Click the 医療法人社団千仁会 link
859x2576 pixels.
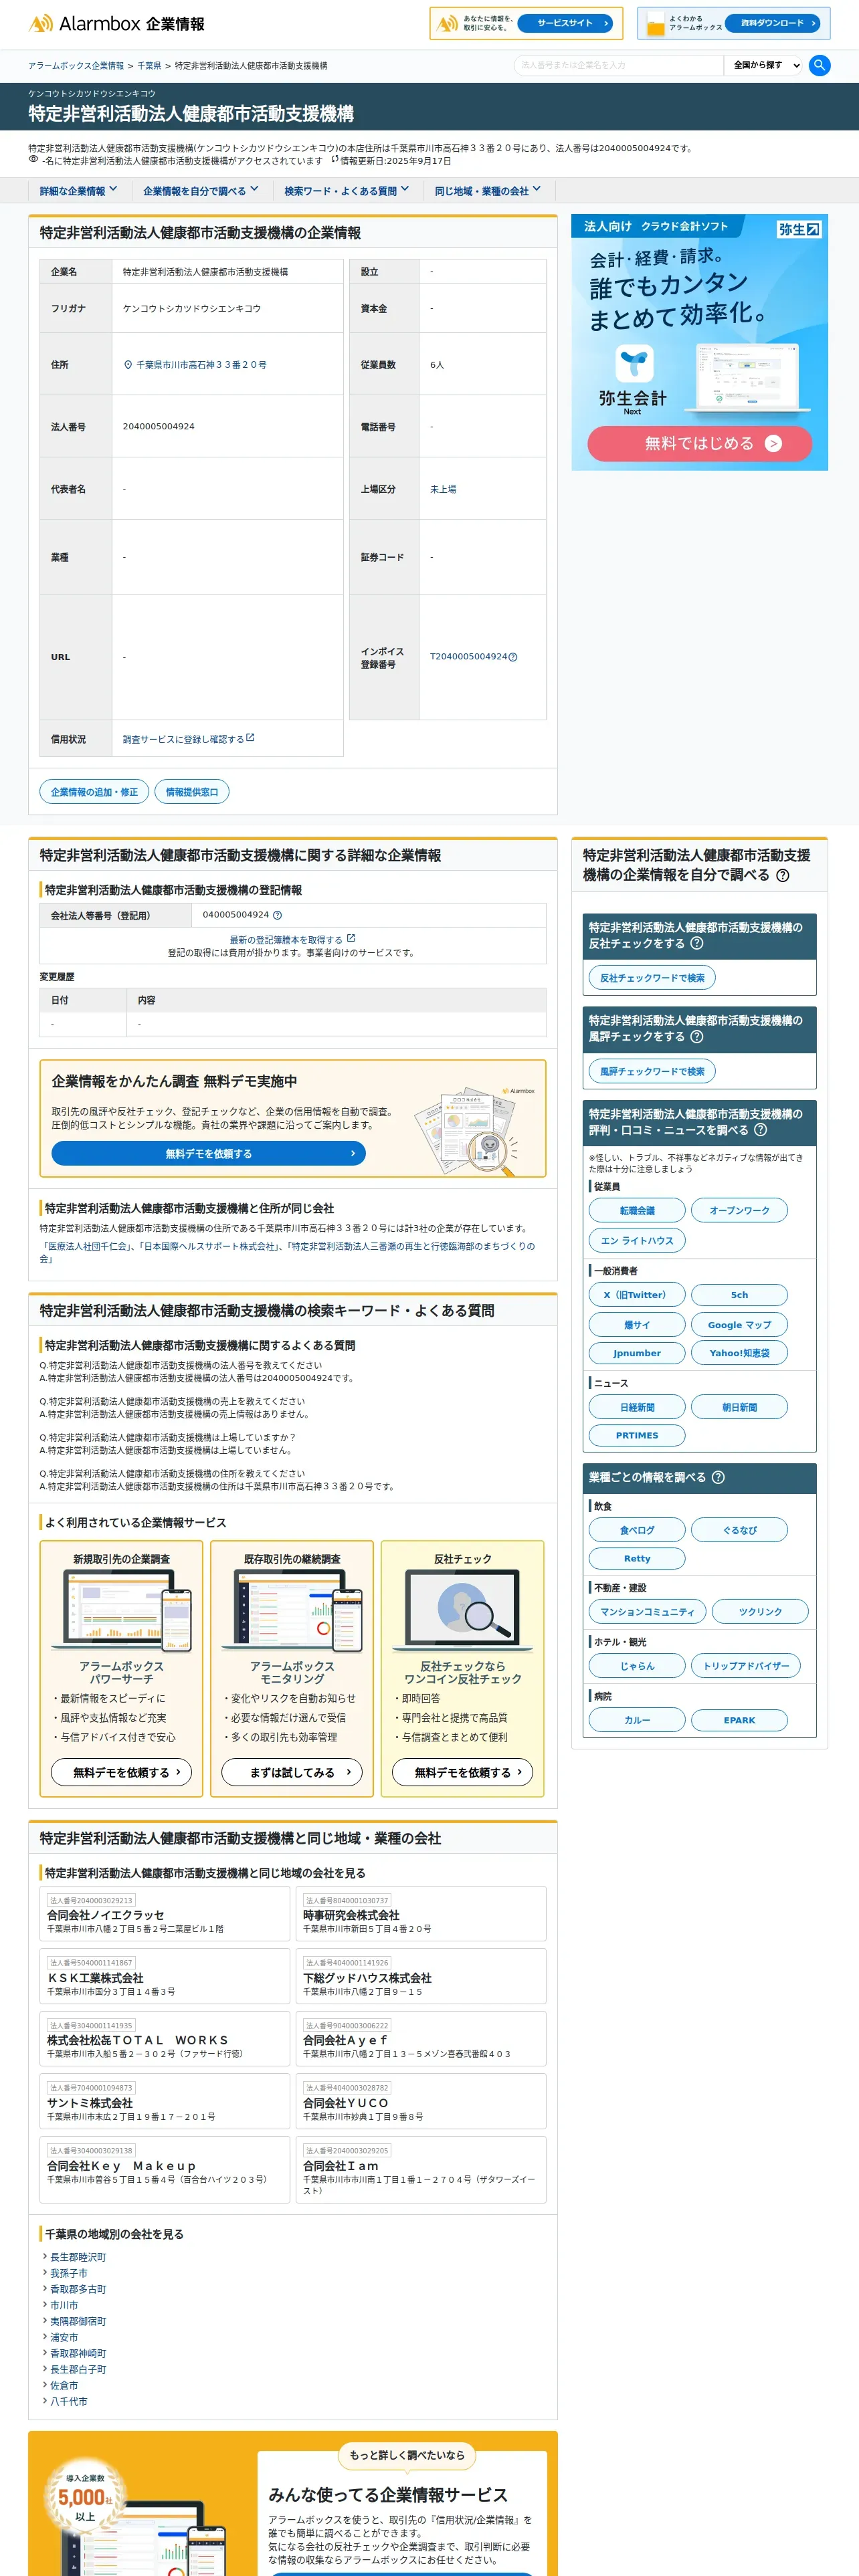(87, 1246)
